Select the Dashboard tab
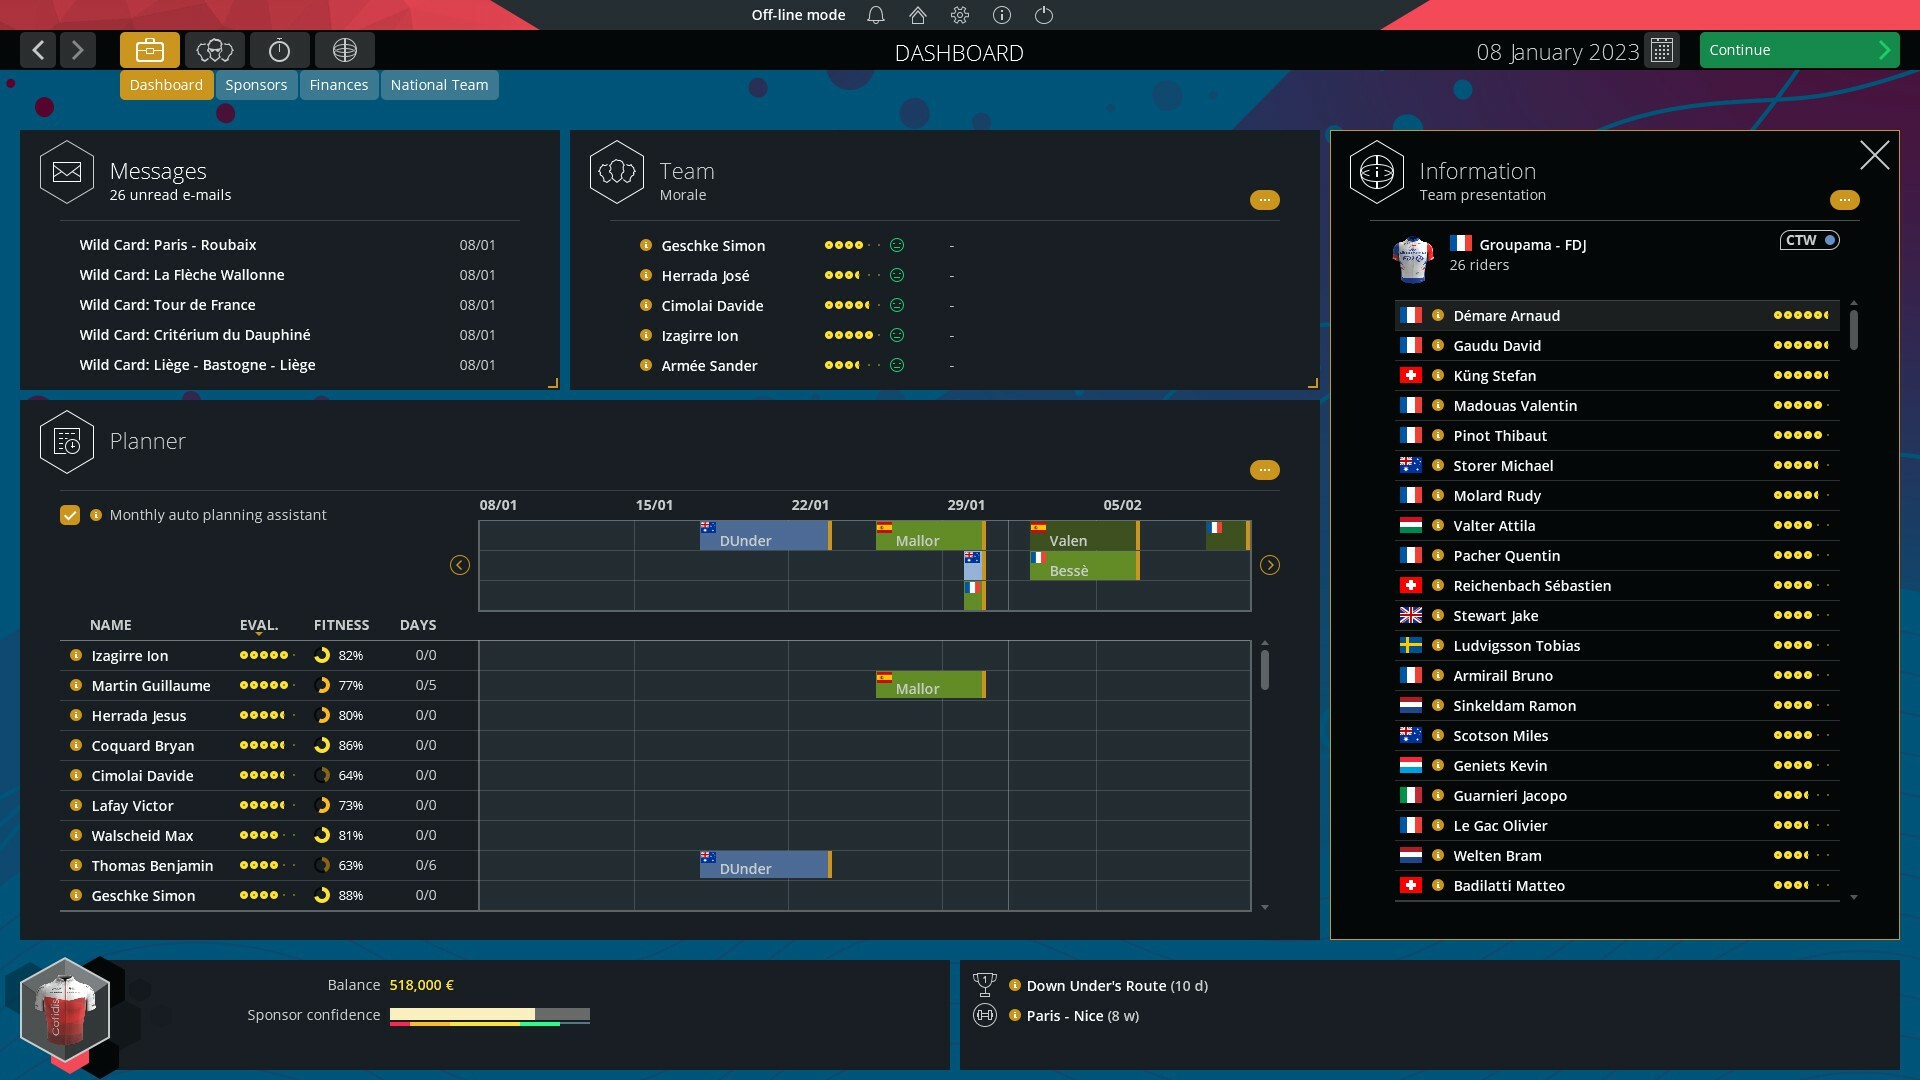Screen dimensions: 1920x1080 click(x=165, y=83)
